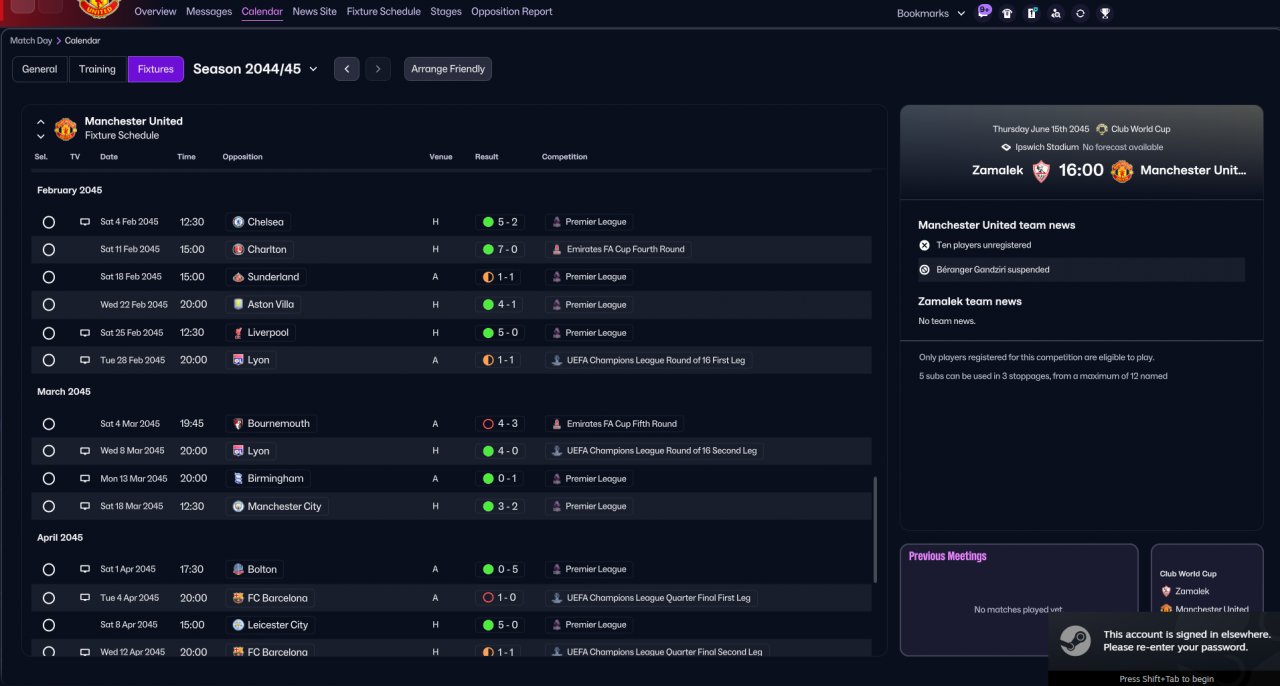Select the Bournemouth fixture radio button
Viewport: 1280px width, 686px height.
click(48, 424)
